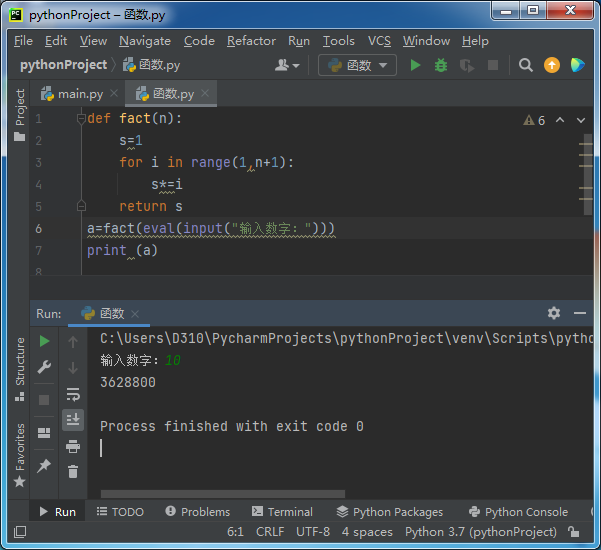The image size is (601, 550).
Task: Open the Problems tool window
Action: [198, 512]
